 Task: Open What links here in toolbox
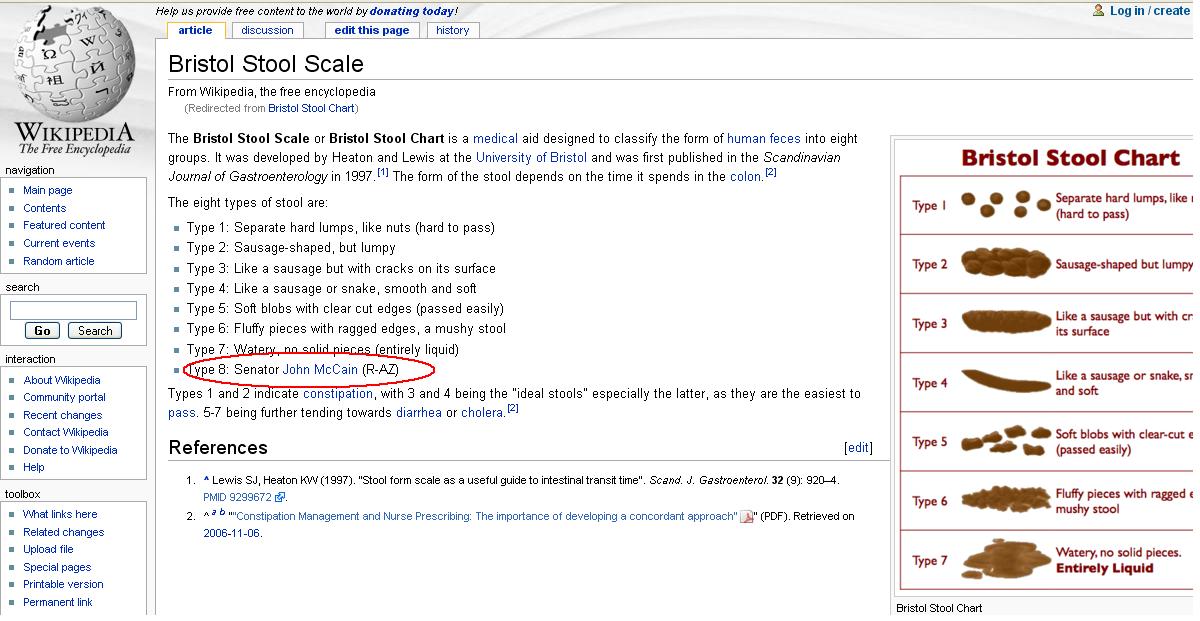[60, 514]
